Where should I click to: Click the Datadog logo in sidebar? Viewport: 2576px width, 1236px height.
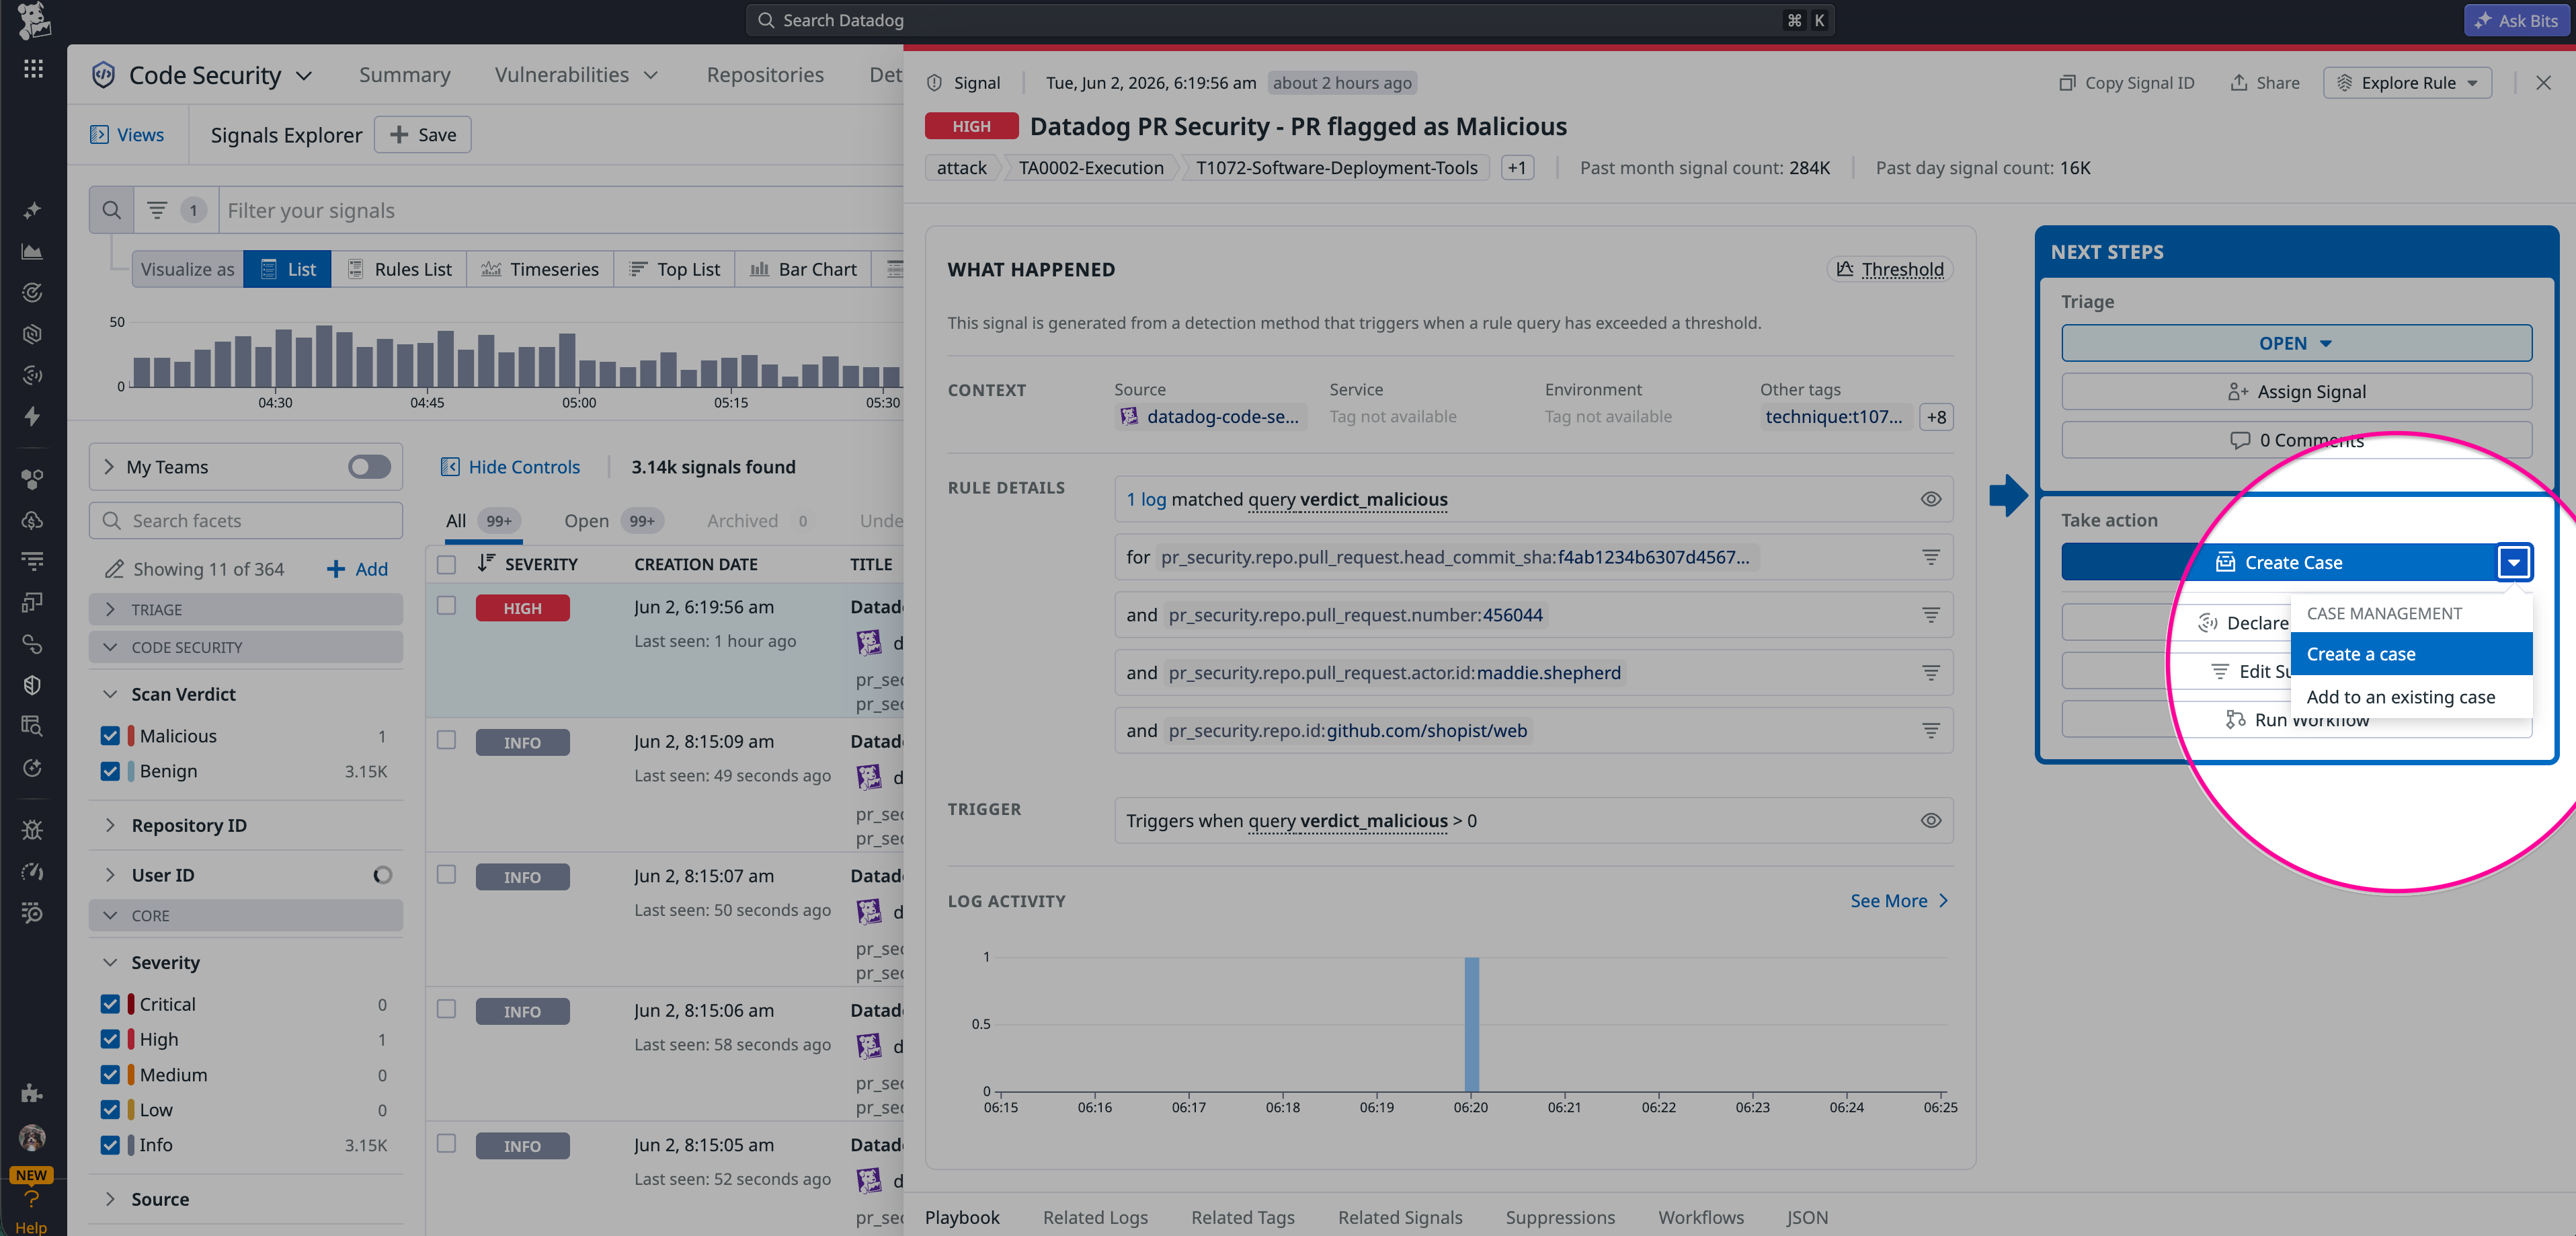coord(33,20)
